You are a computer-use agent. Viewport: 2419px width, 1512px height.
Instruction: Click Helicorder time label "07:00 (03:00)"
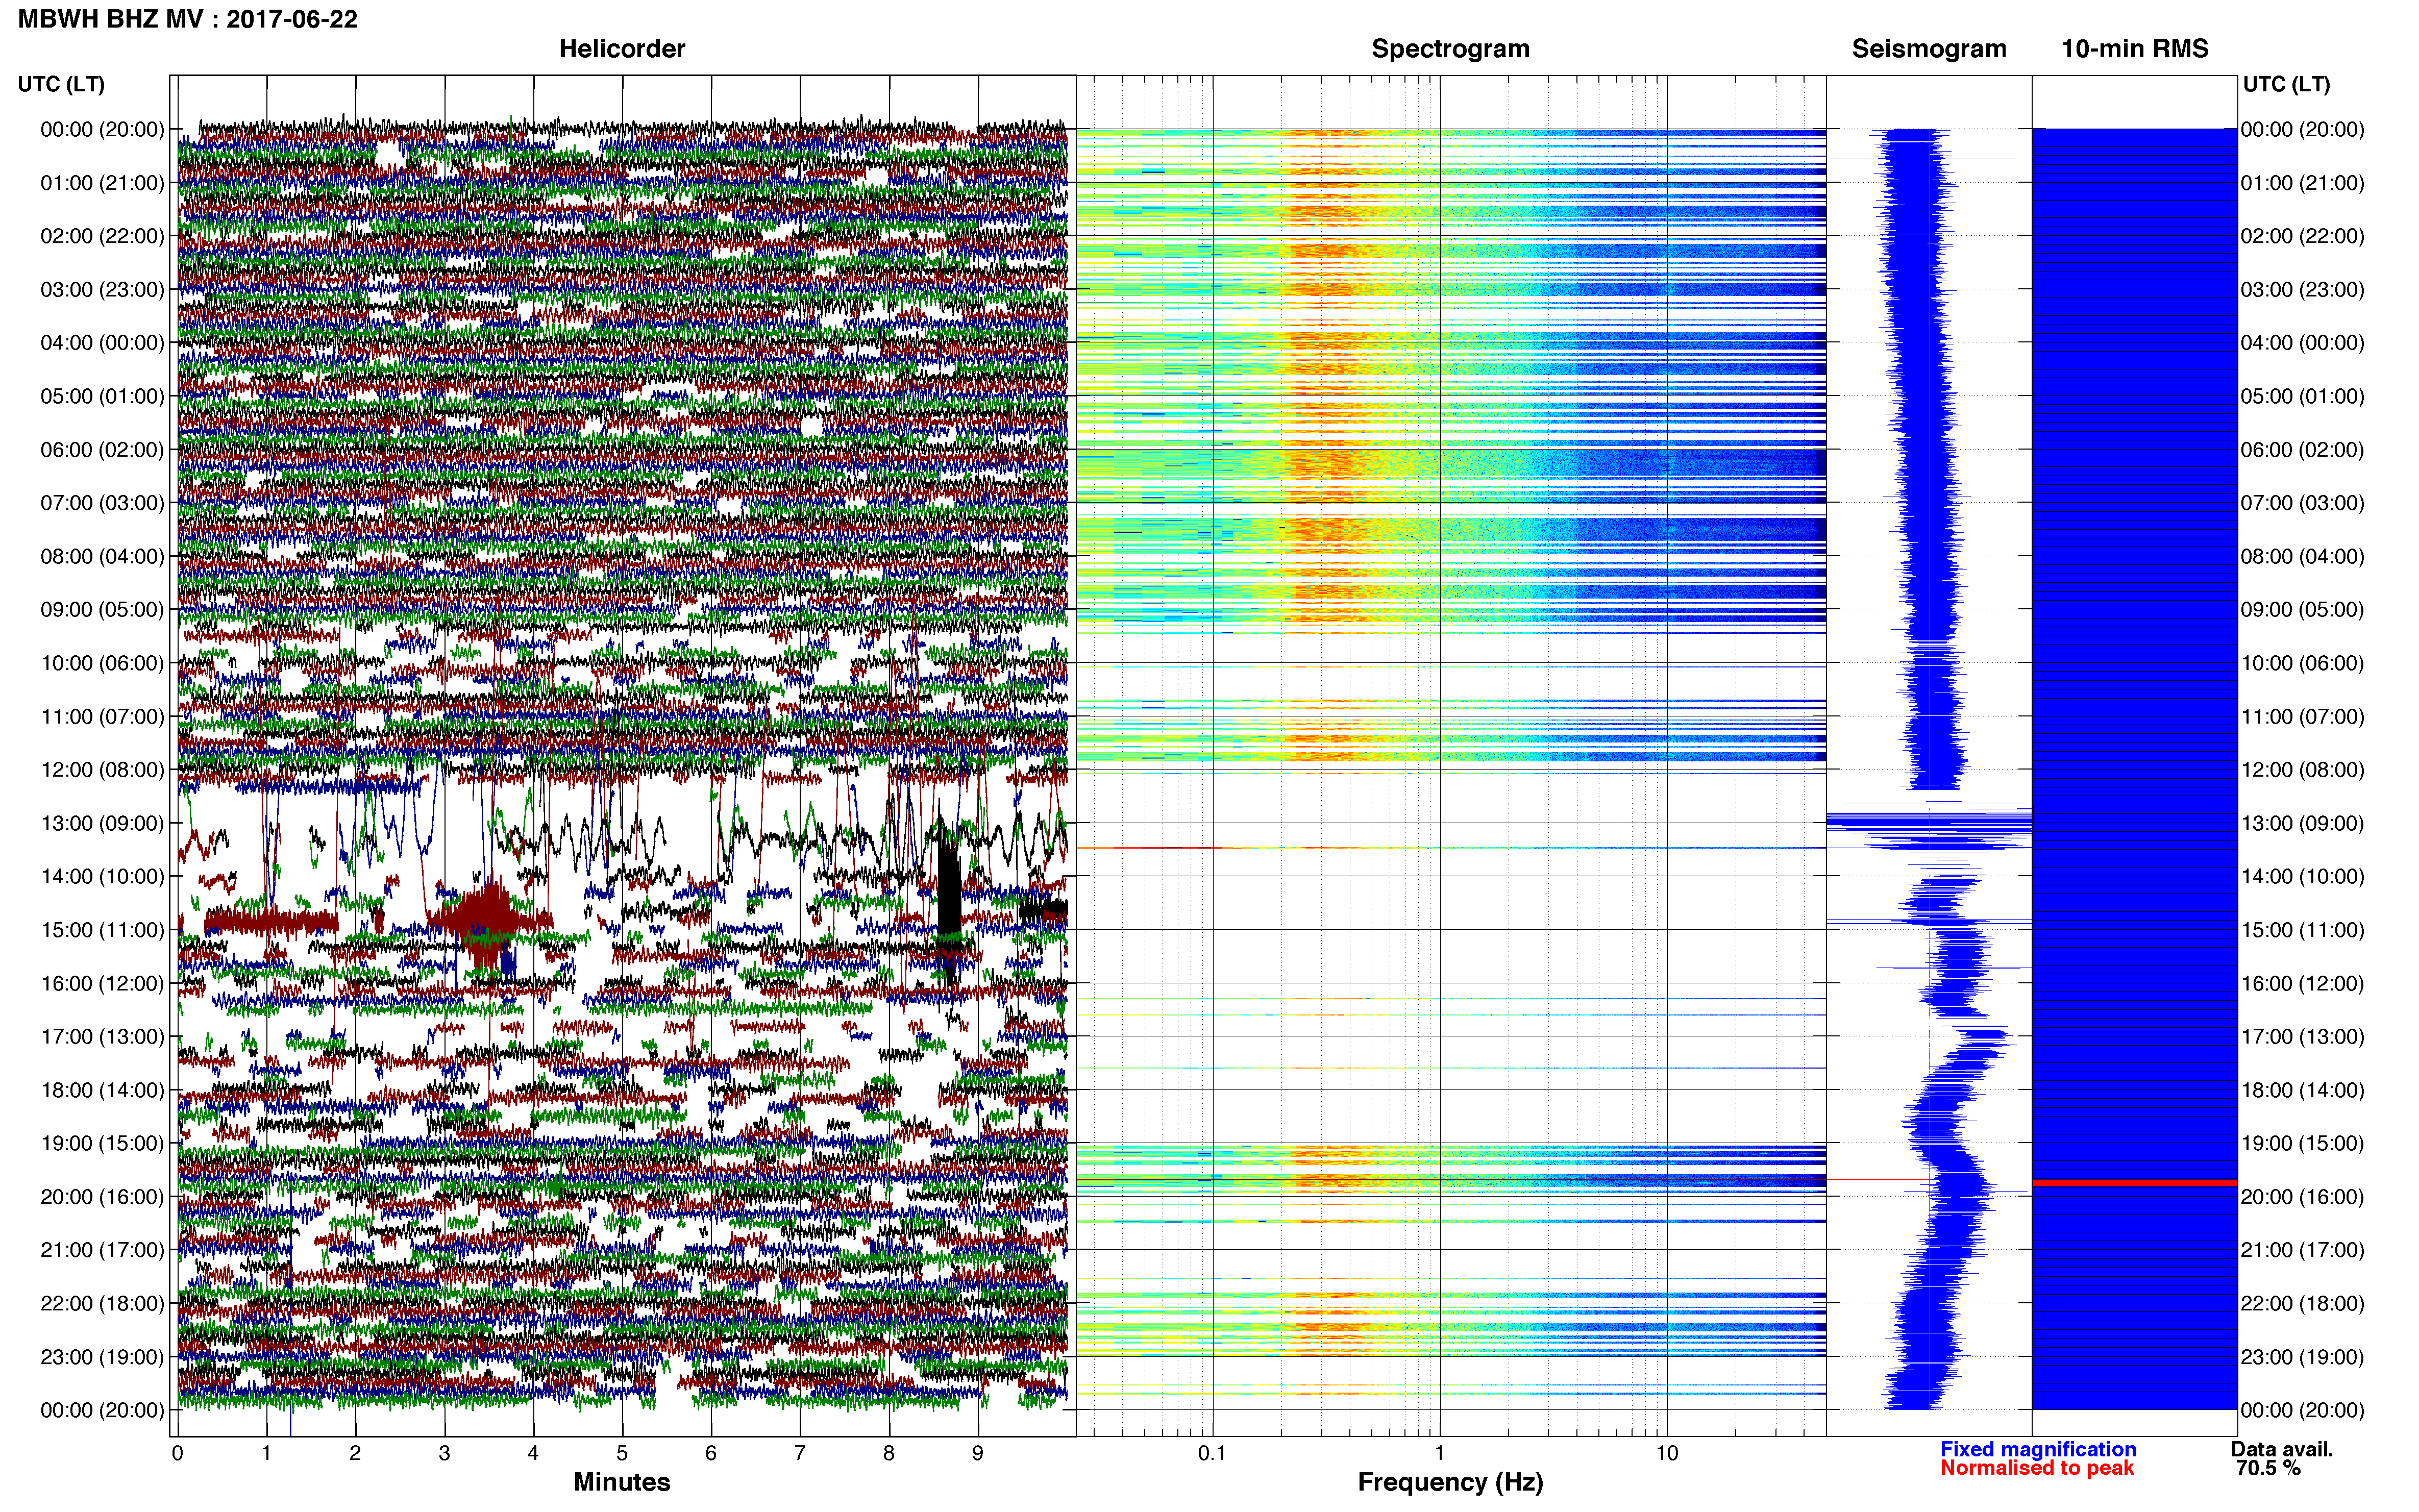(102, 503)
